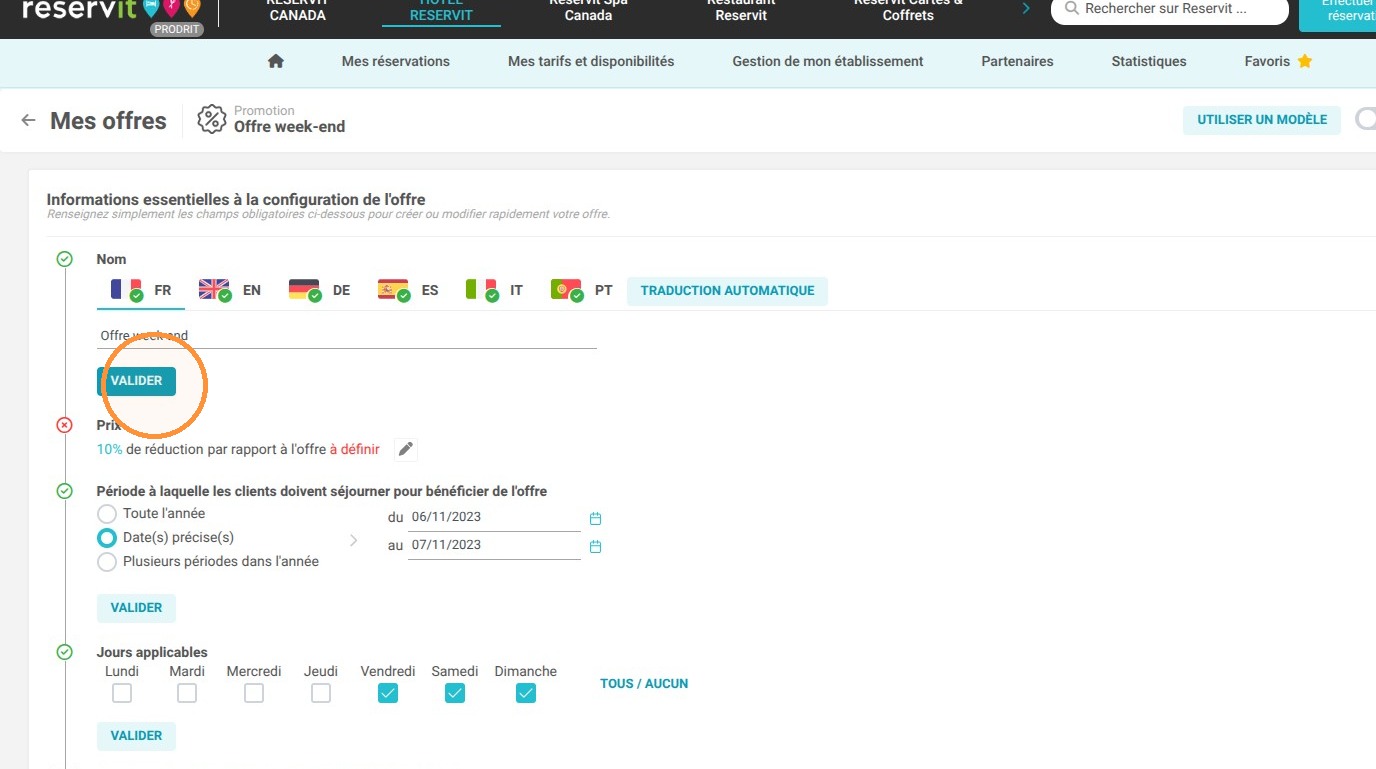Click TOUS / AUCUN link
Viewport: 1376px width, 769px height.
644,684
